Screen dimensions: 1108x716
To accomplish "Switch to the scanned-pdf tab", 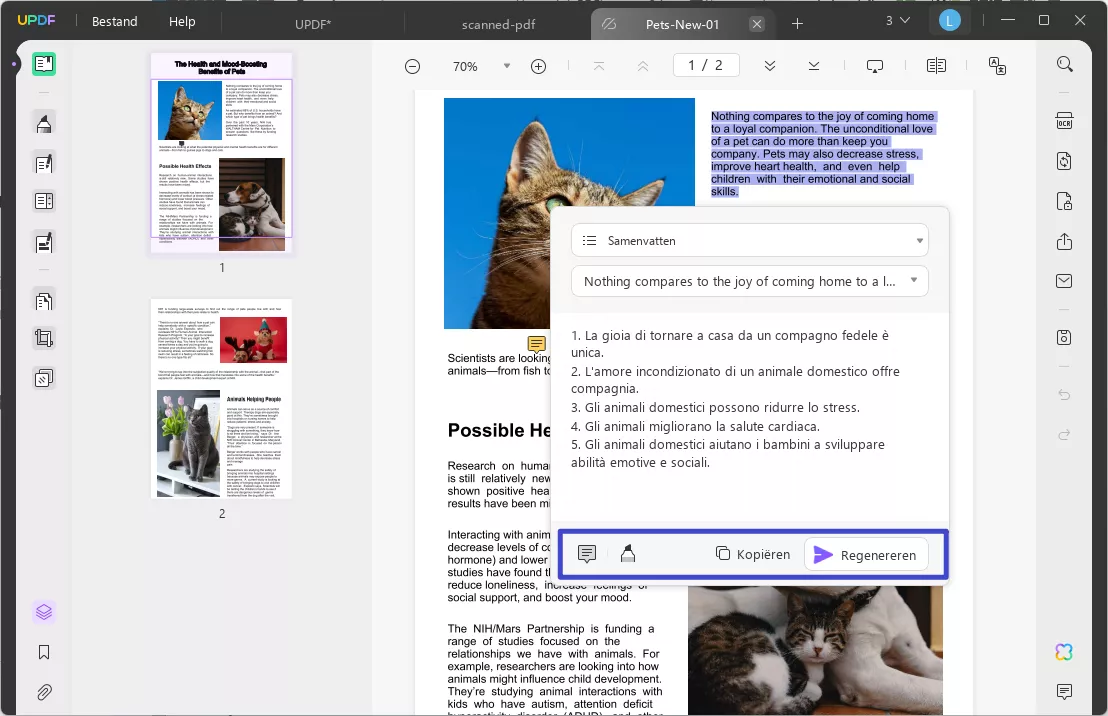I will (x=497, y=24).
